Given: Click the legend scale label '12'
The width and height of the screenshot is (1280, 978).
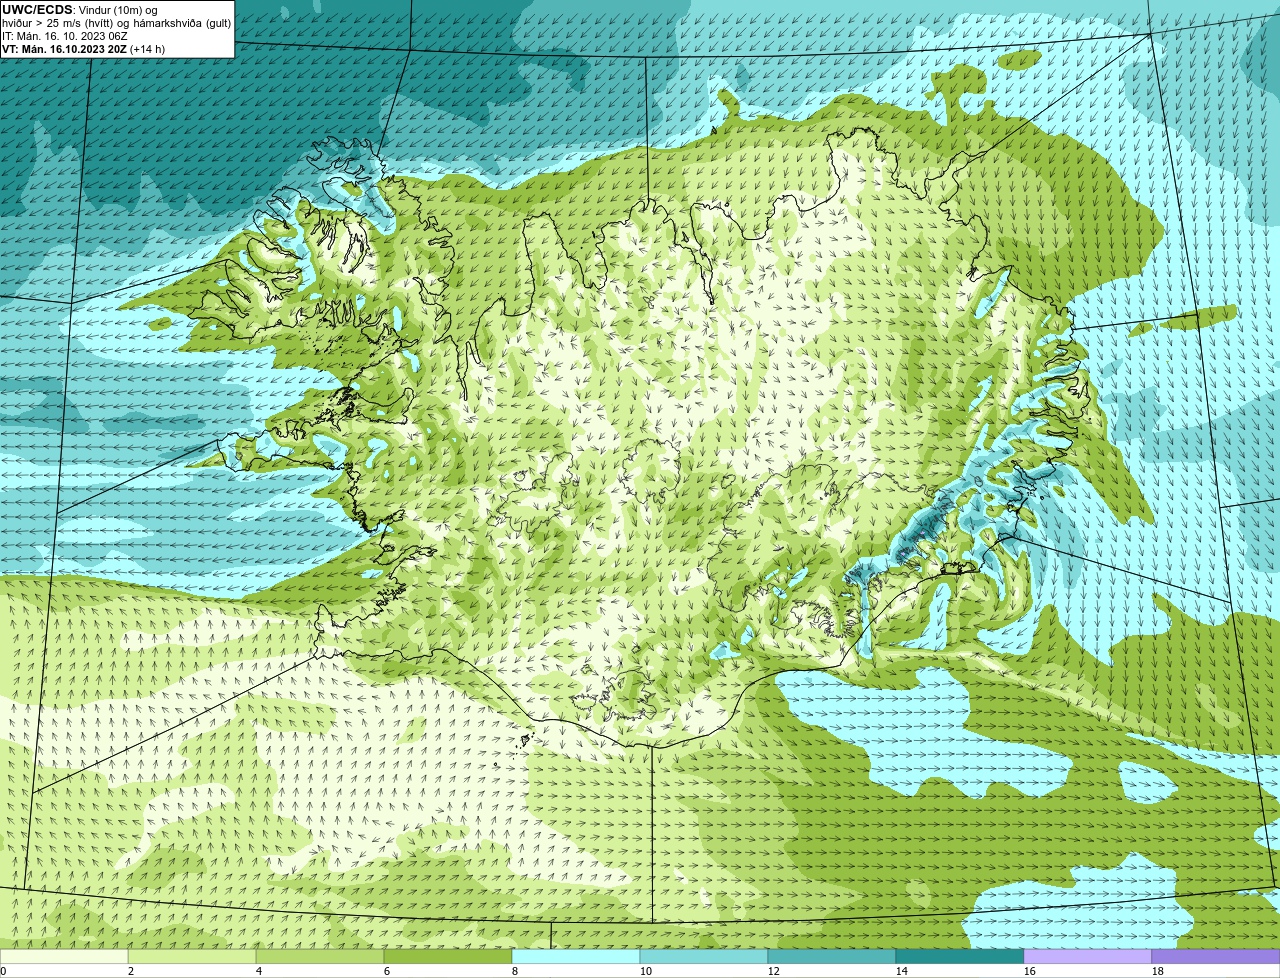Looking at the screenshot, I should (773, 971).
